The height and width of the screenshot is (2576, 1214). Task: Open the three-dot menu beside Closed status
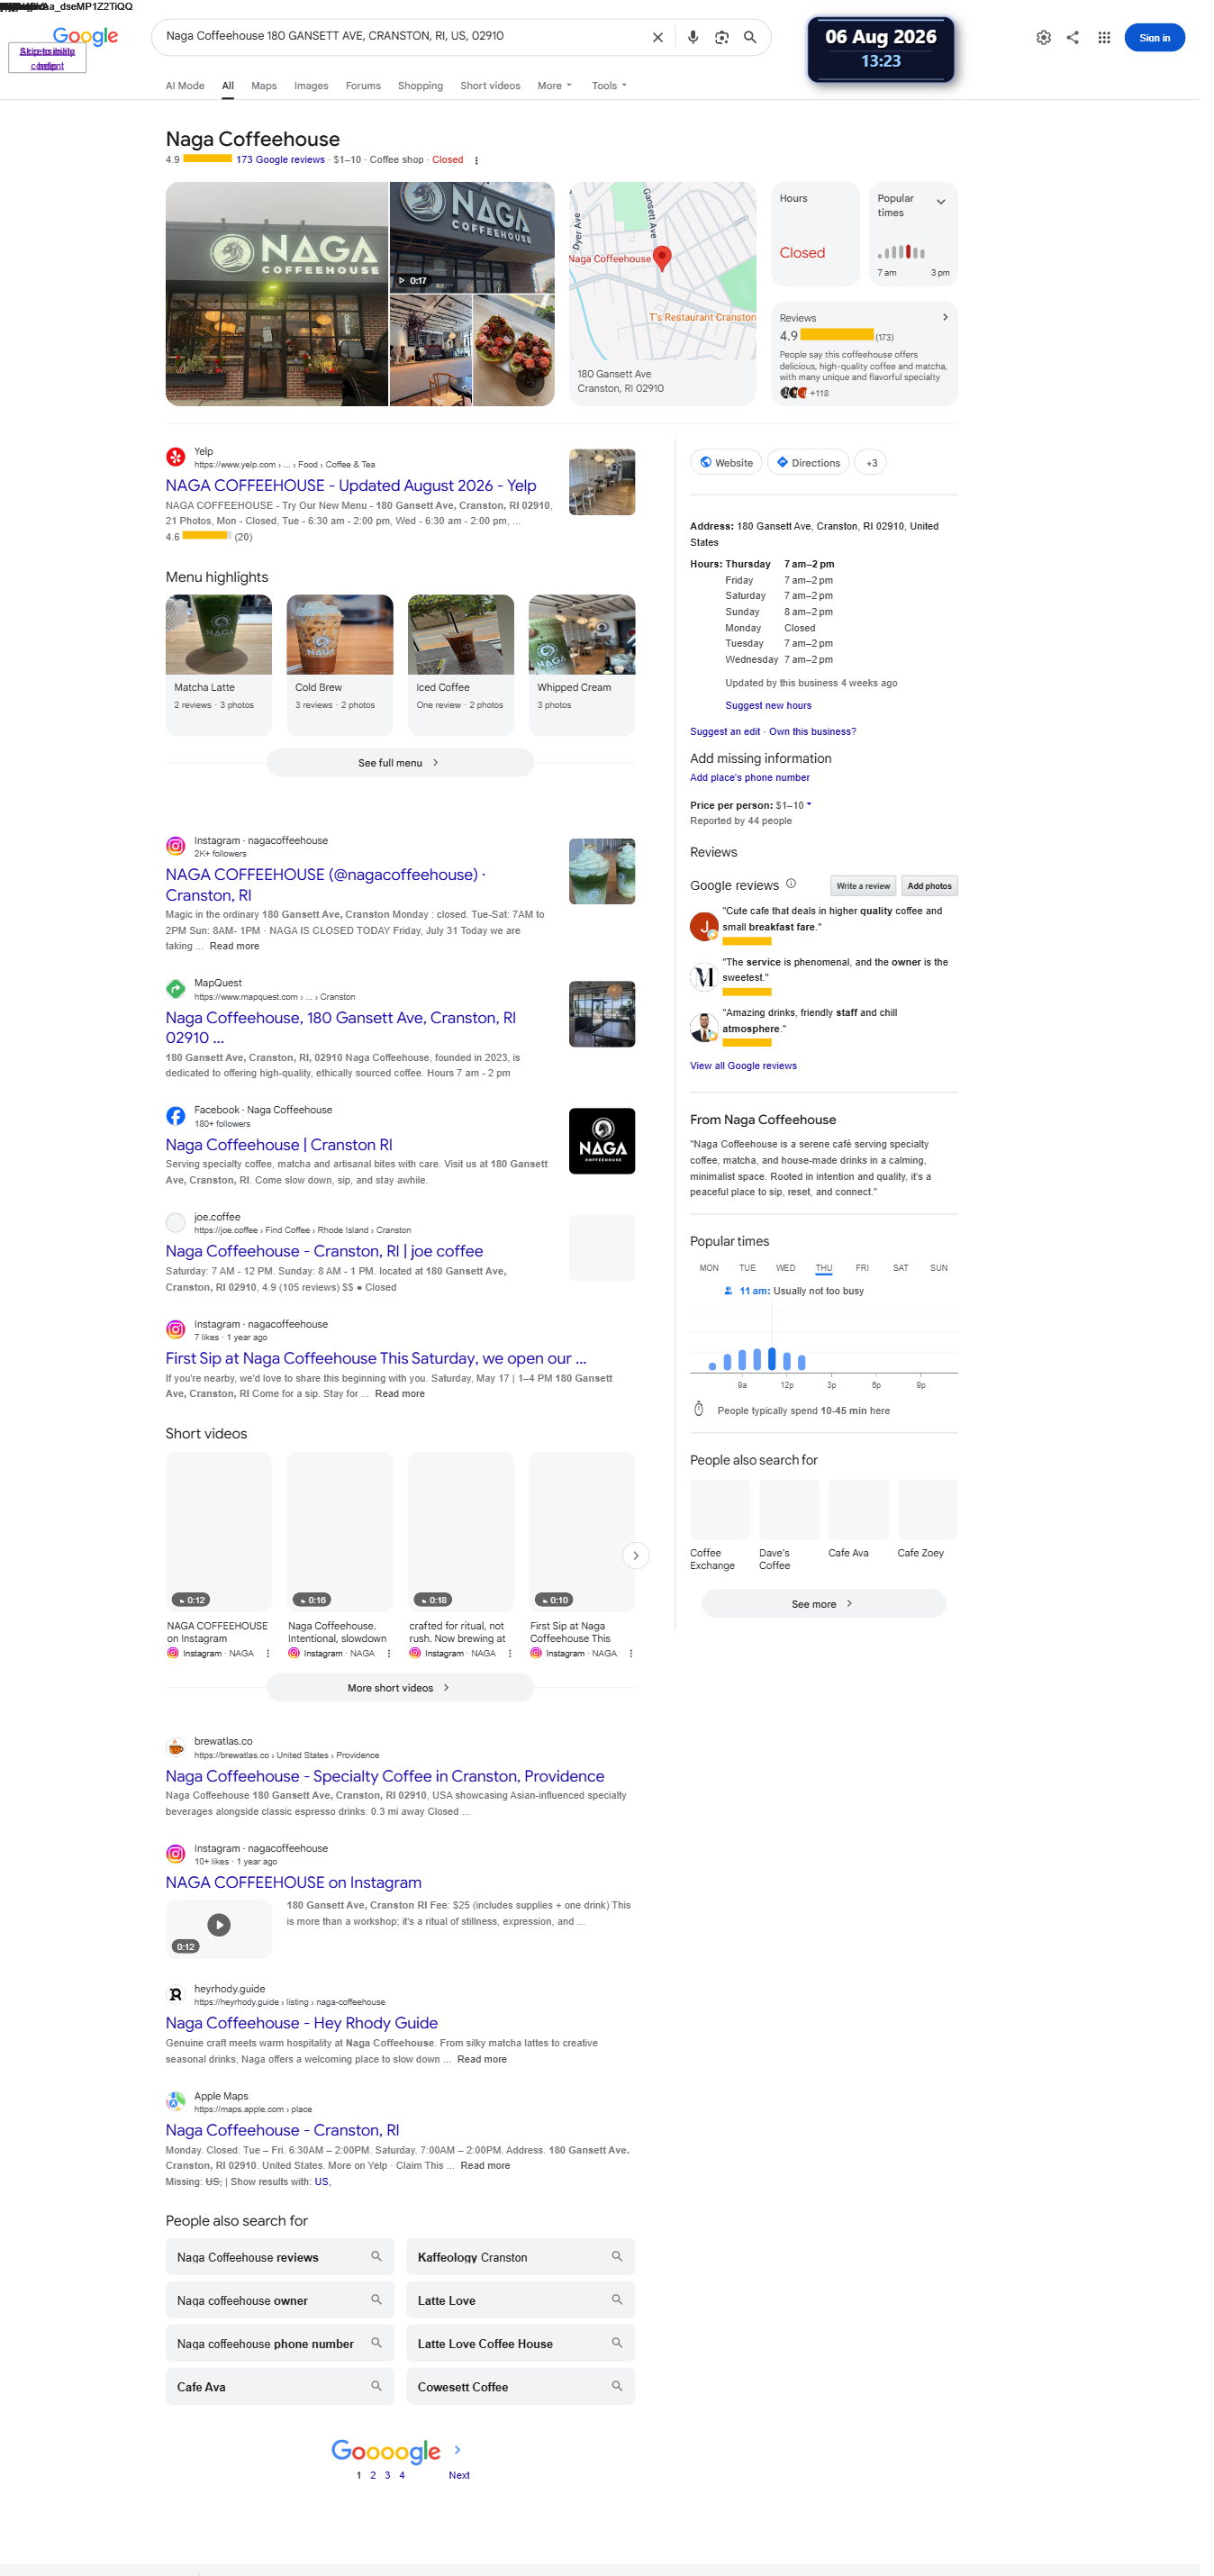coord(476,160)
